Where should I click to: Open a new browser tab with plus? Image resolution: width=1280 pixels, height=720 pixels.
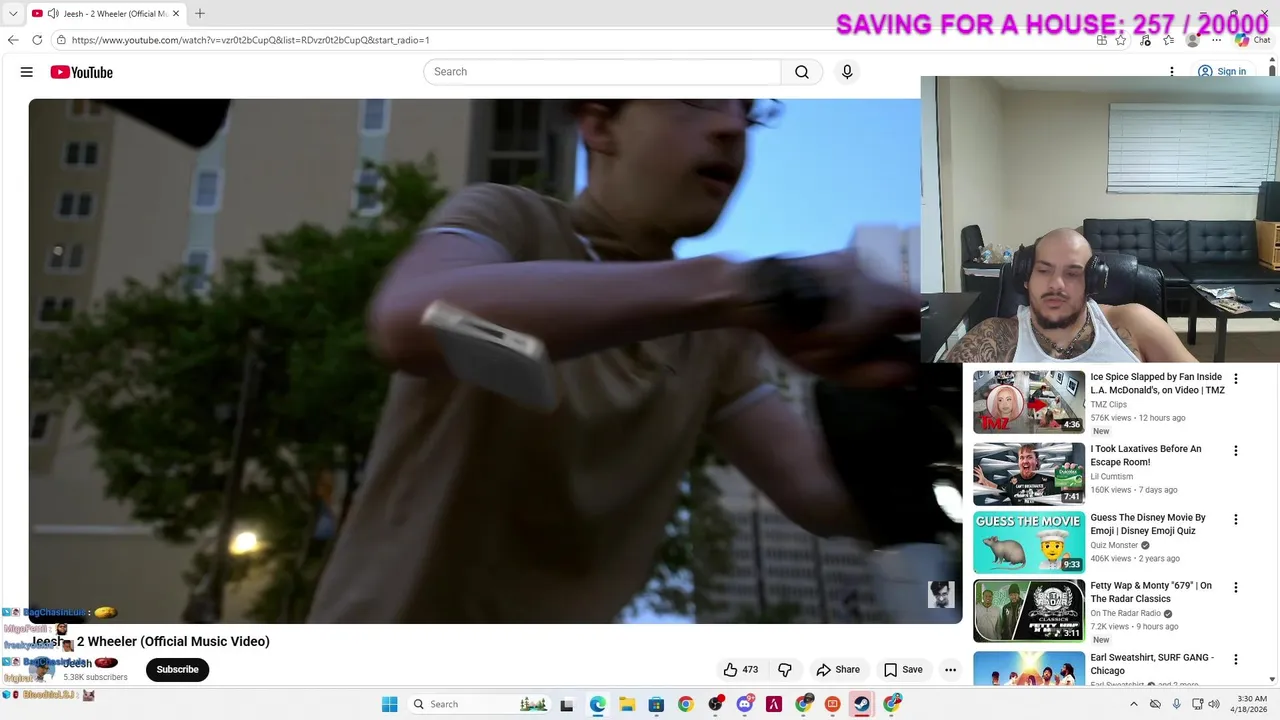(x=200, y=13)
